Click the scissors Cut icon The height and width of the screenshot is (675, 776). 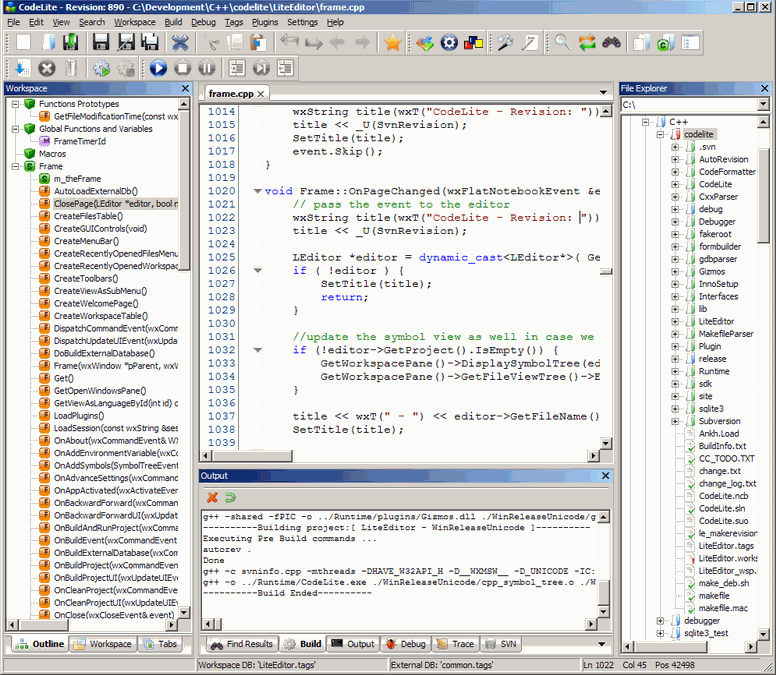(x=211, y=42)
